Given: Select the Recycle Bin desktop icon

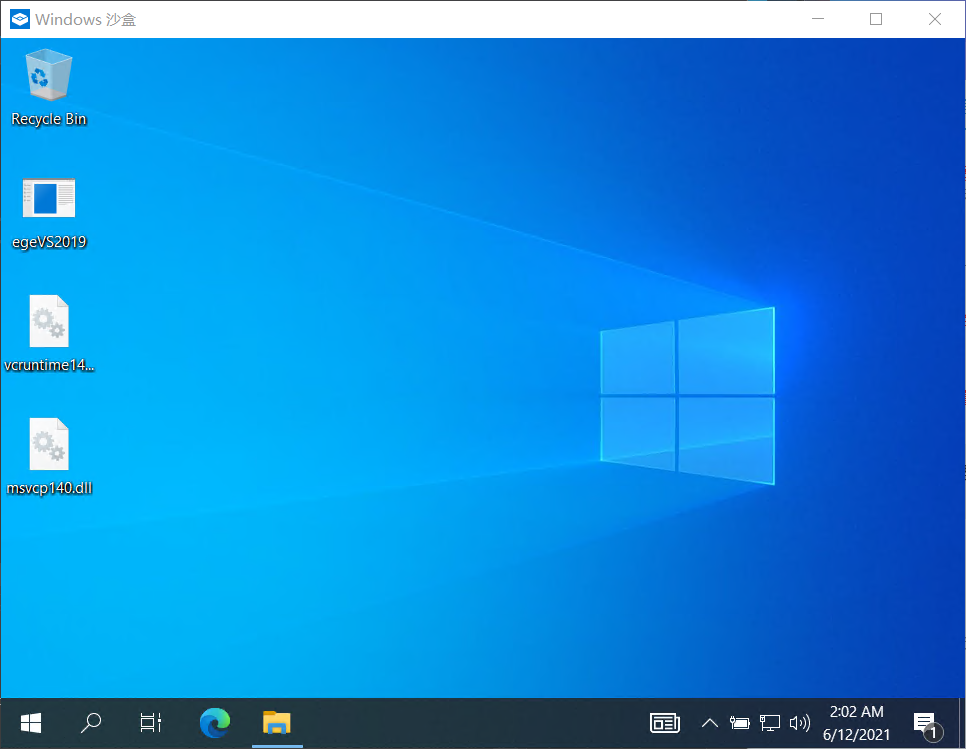Looking at the screenshot, I should 49,75.
